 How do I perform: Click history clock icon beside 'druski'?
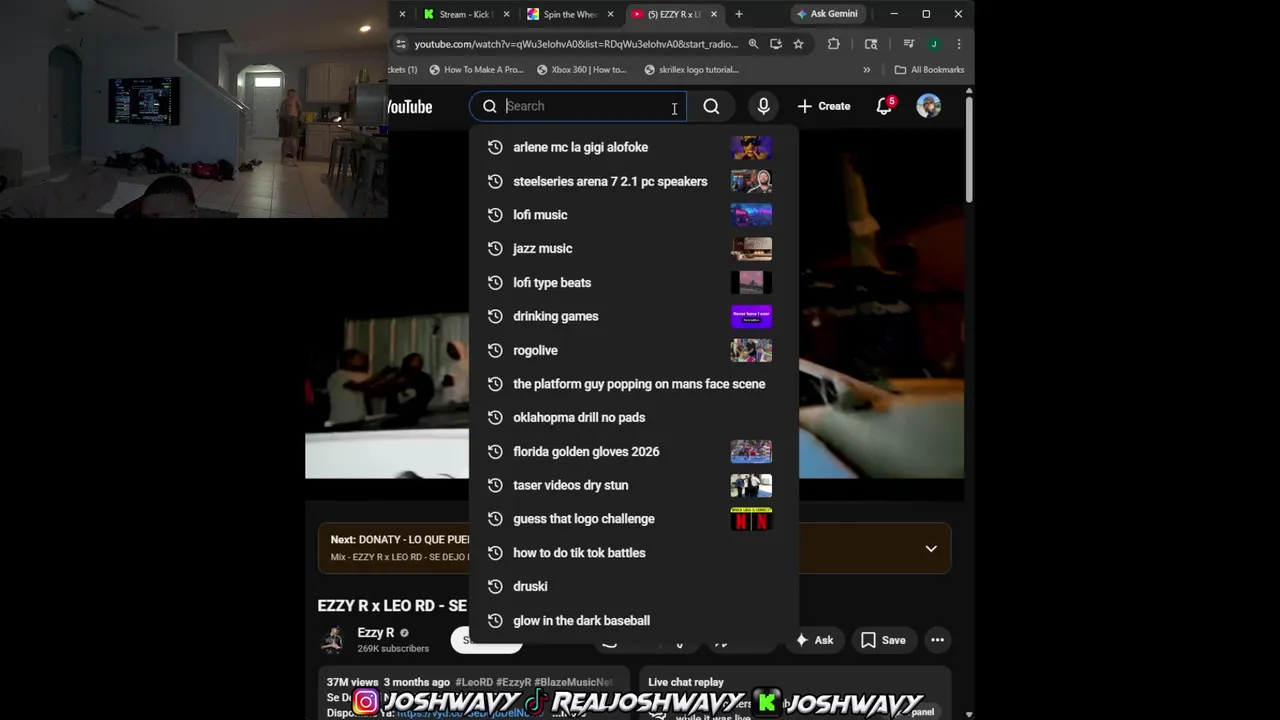point(494,586)
